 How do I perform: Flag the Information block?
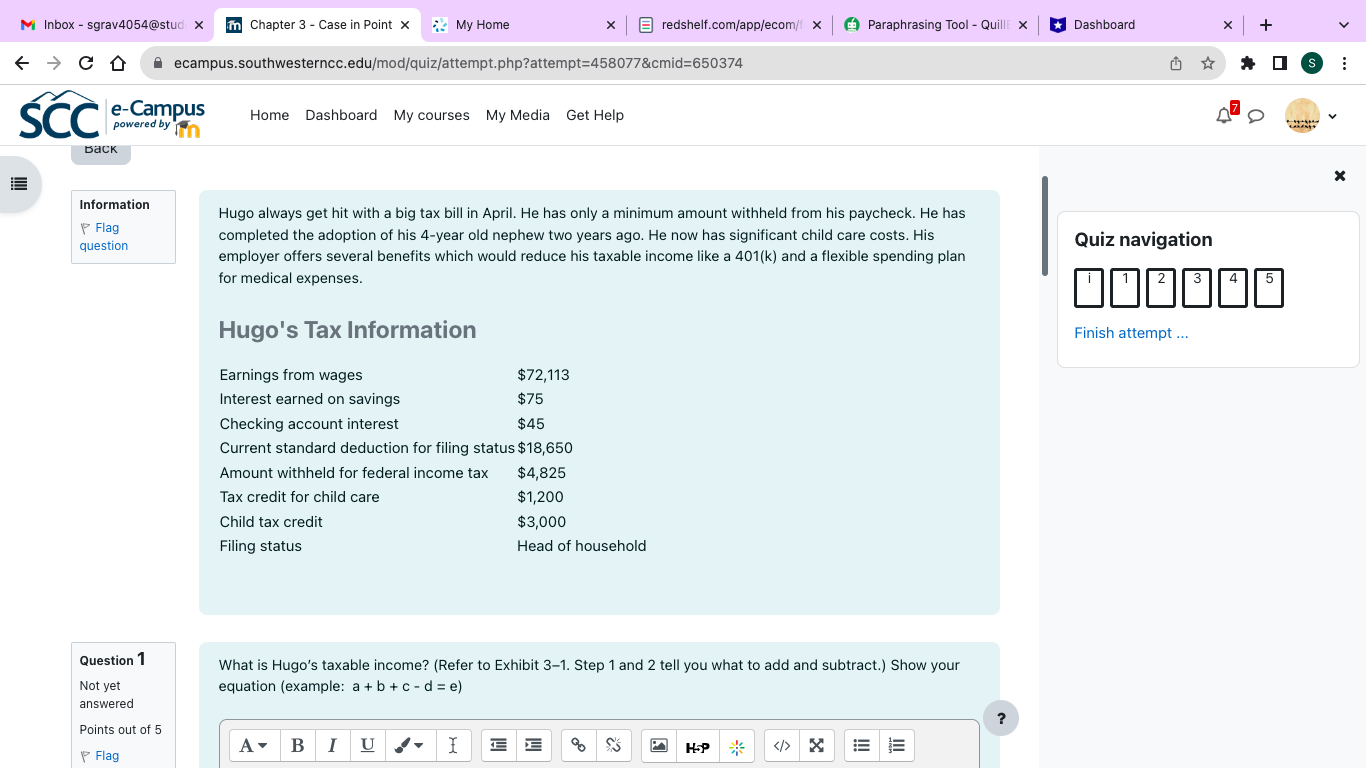pyautogui.click(x=104, y=237)
